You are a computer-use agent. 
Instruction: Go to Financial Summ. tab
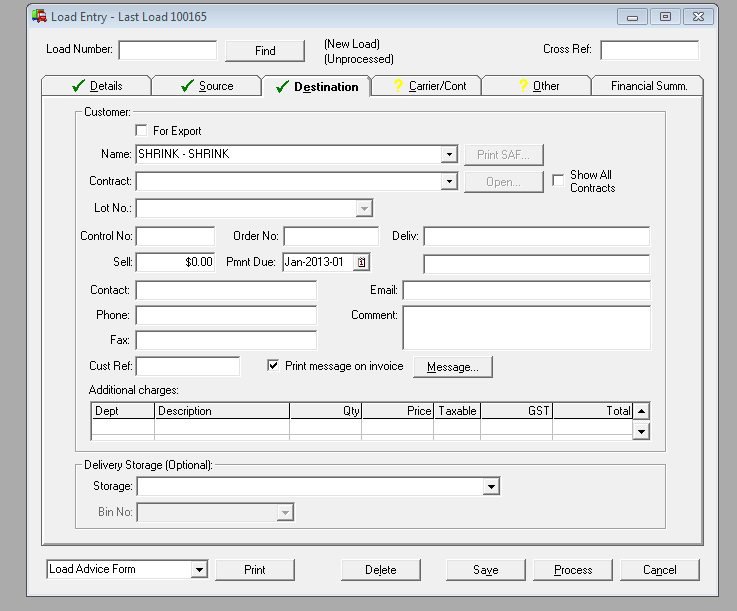648,86
